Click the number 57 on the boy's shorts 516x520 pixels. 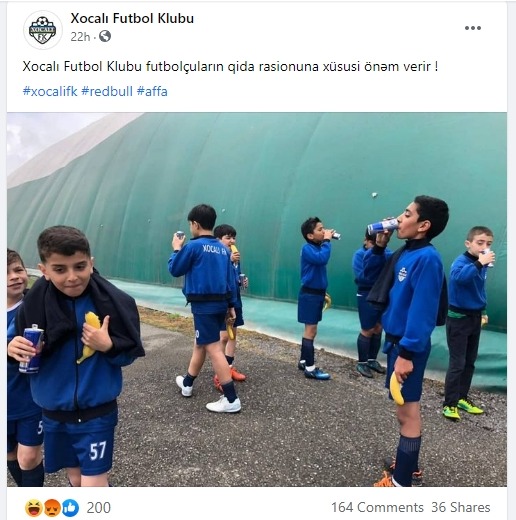click(x=98, y=451)
